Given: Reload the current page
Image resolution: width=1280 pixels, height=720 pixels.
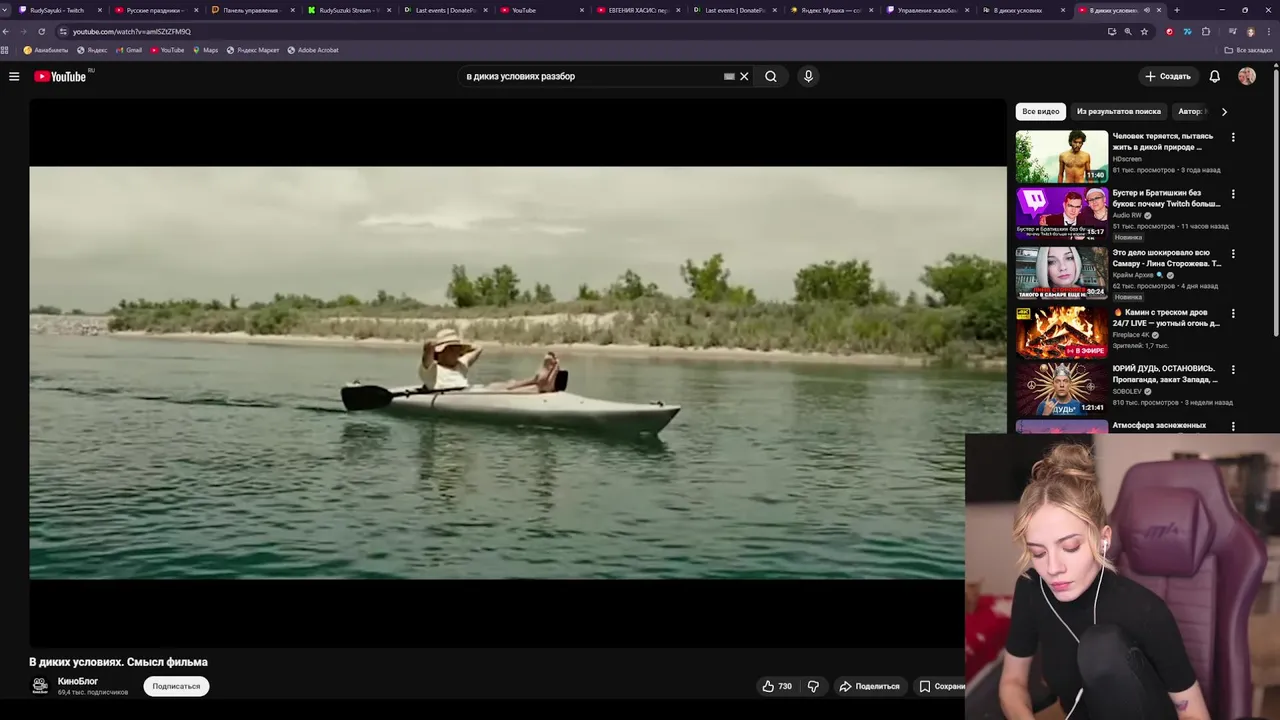Looking at the screenshot, I should (41, 31).
